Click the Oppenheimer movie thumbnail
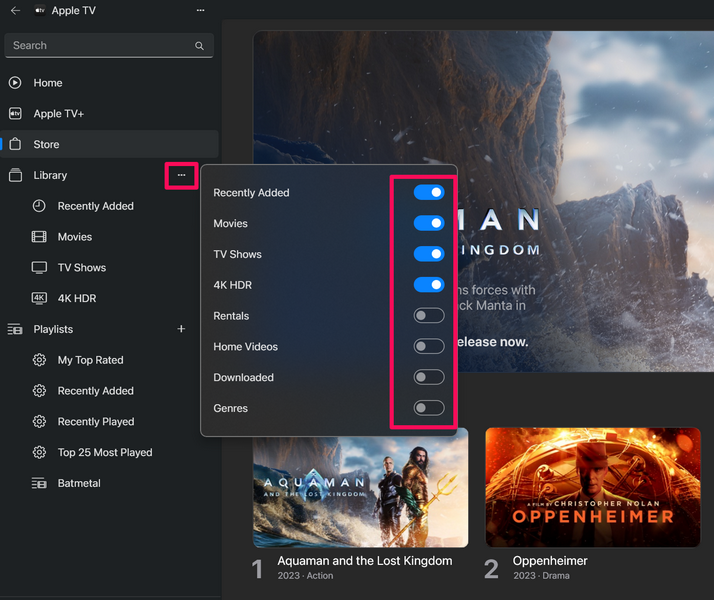The image size is (714, 600). pos(592,487)
